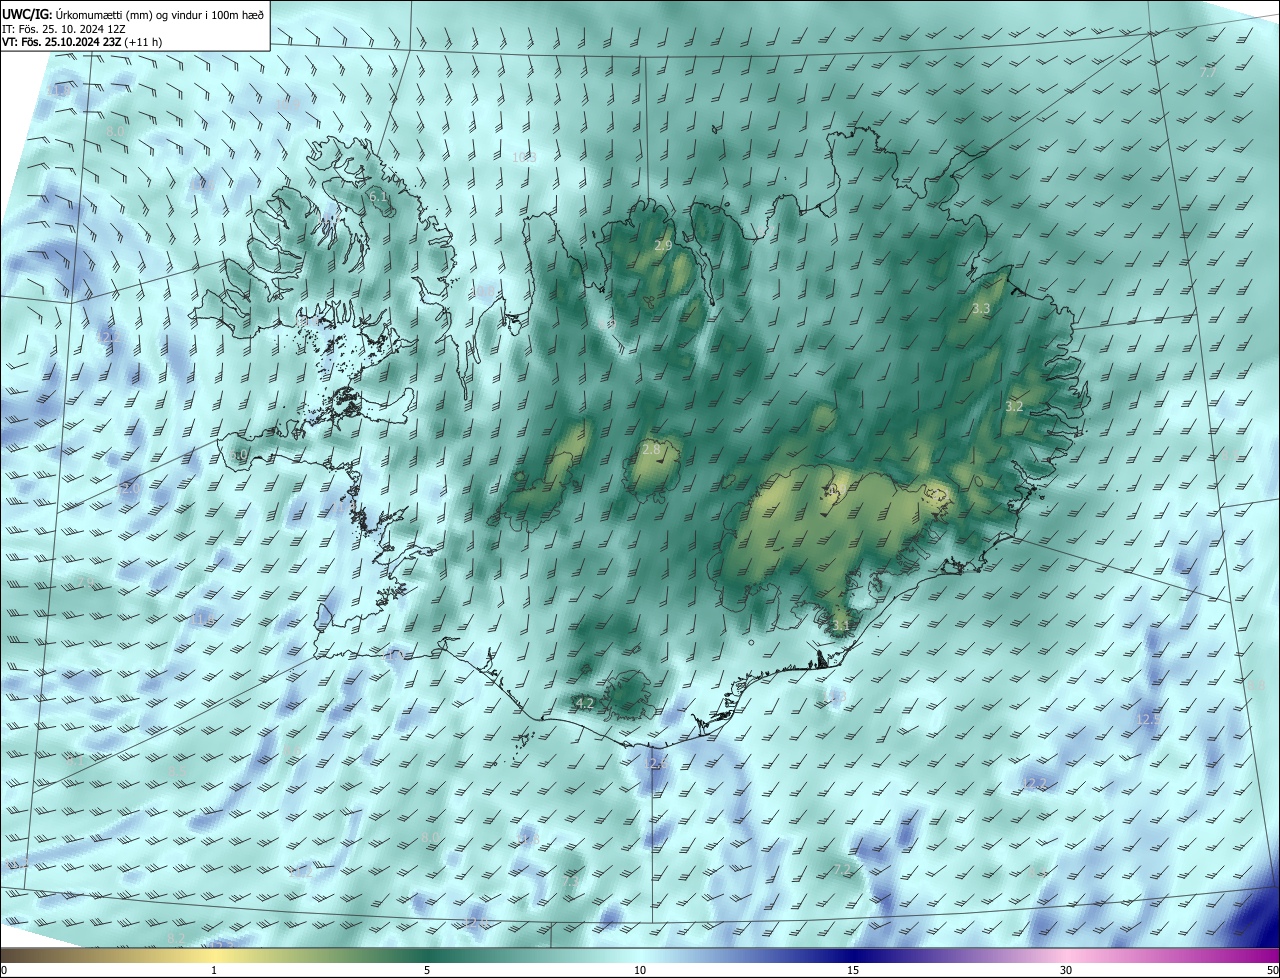Screen dimensions: 1280x978
Task: Pick the dark navy color band above tick 15
Action: pos(853,955)
